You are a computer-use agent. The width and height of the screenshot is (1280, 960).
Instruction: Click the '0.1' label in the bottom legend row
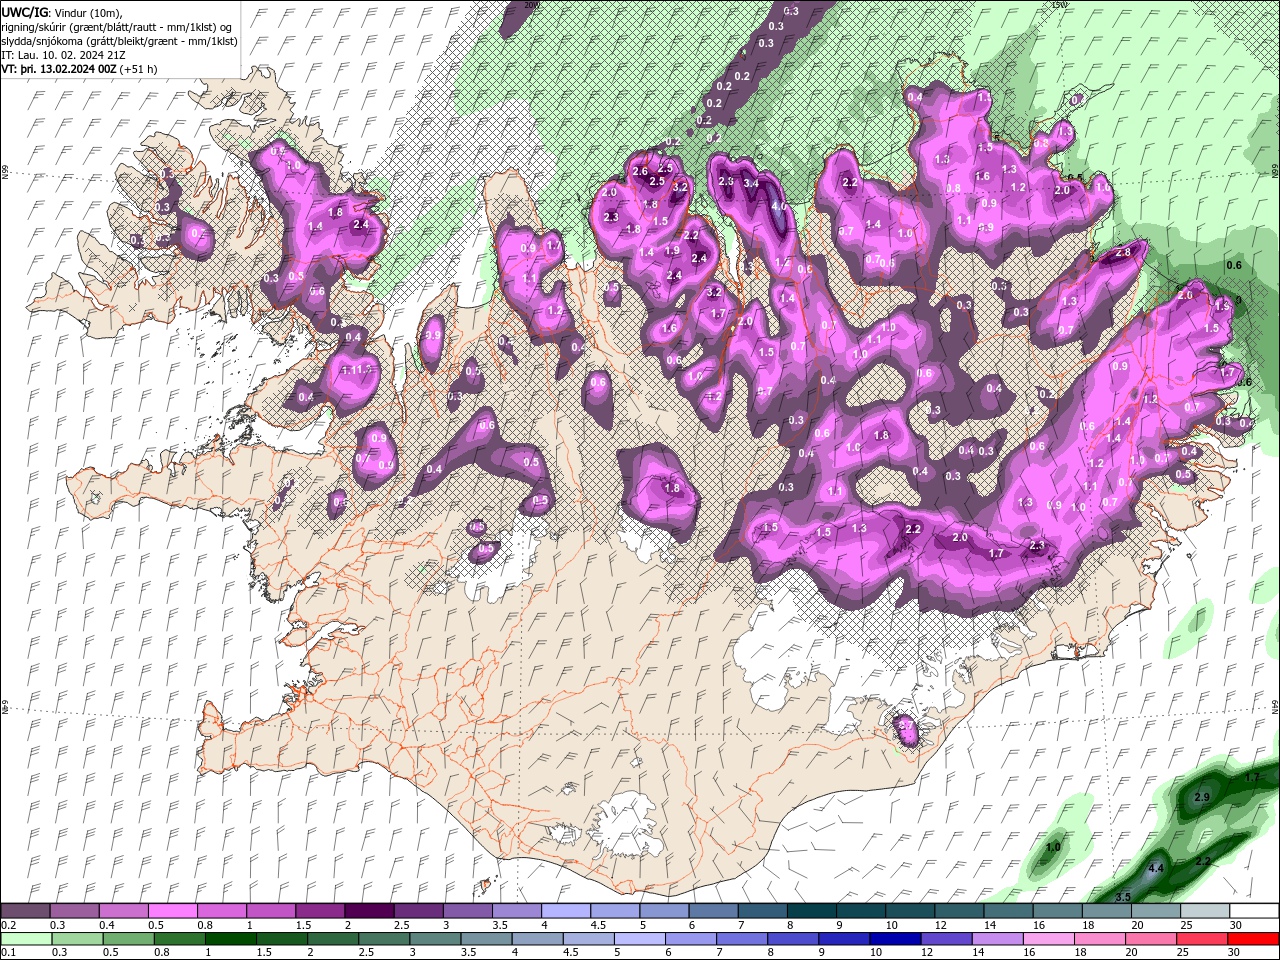coord(8,953)
